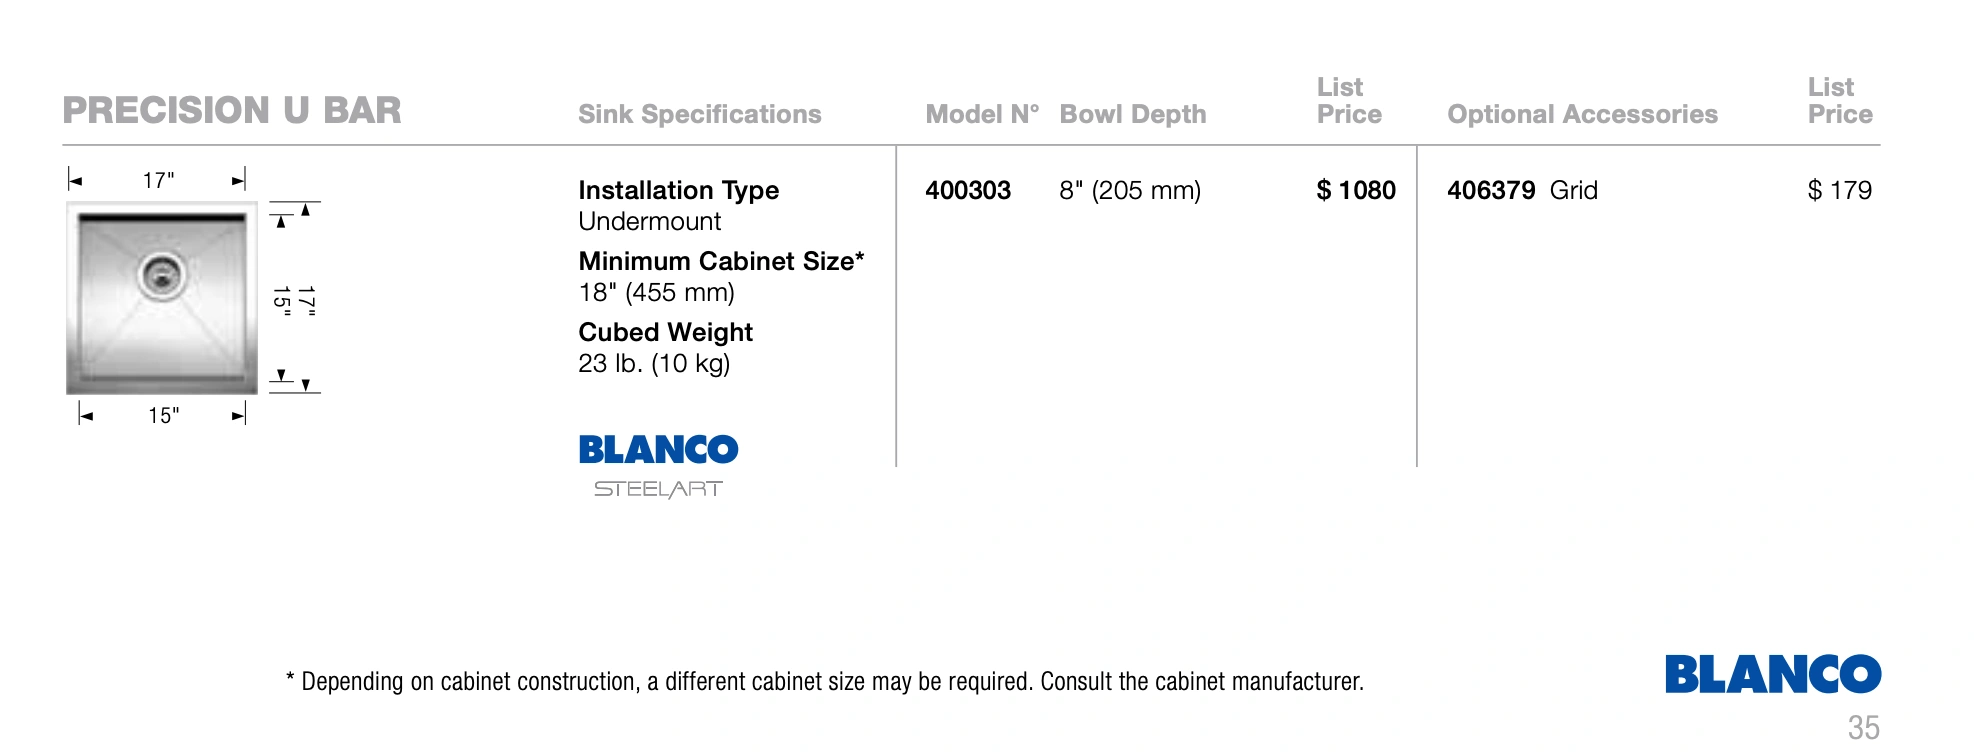Click the $ 179 grid price

pos(1839,190)
